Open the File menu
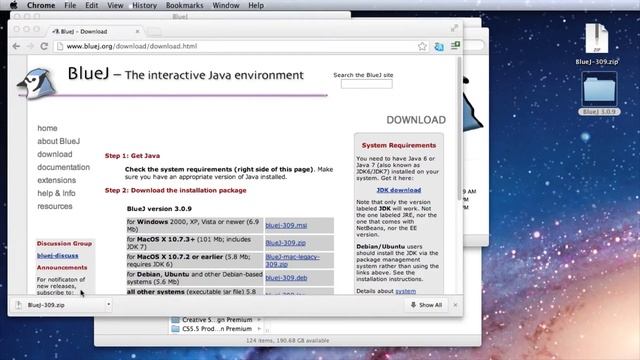640x360 pixels. pos(70,5)
